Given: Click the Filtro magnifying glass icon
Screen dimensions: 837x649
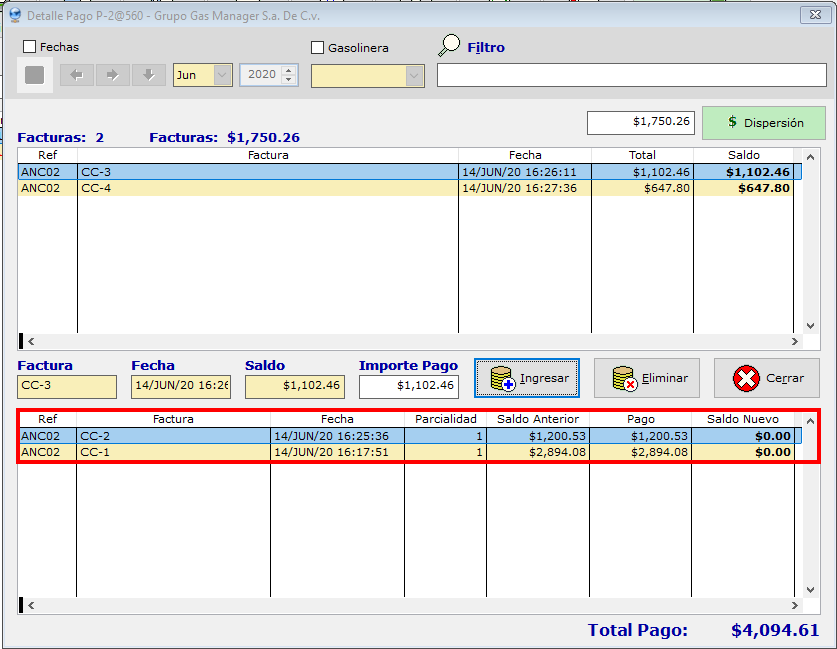Looking at the screenshot, I should click(450, 46).
